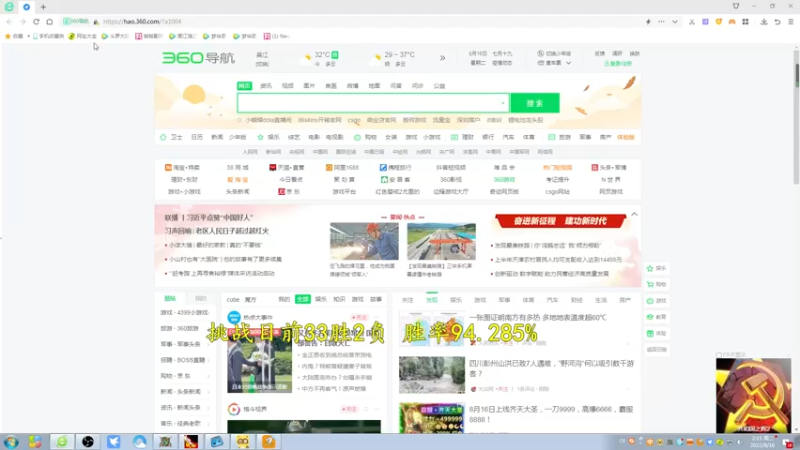Open the 天猫·直营 site link
The height and width of the screenshot is (450, 800).
pos(287,167)
